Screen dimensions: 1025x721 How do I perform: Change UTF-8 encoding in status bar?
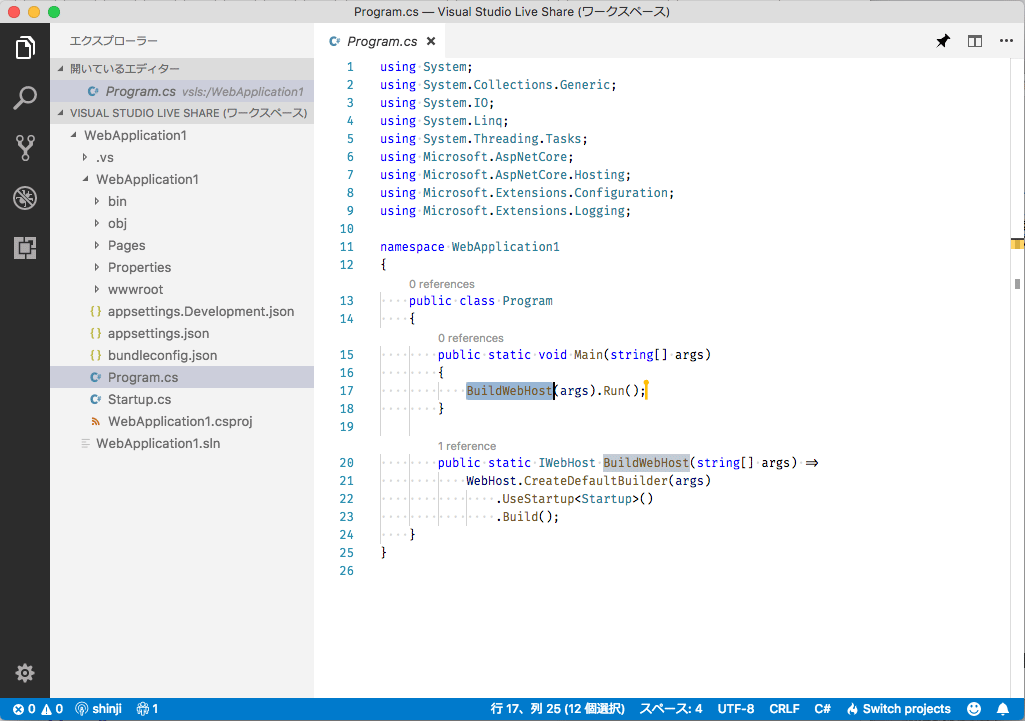click(x=735, y=708)
